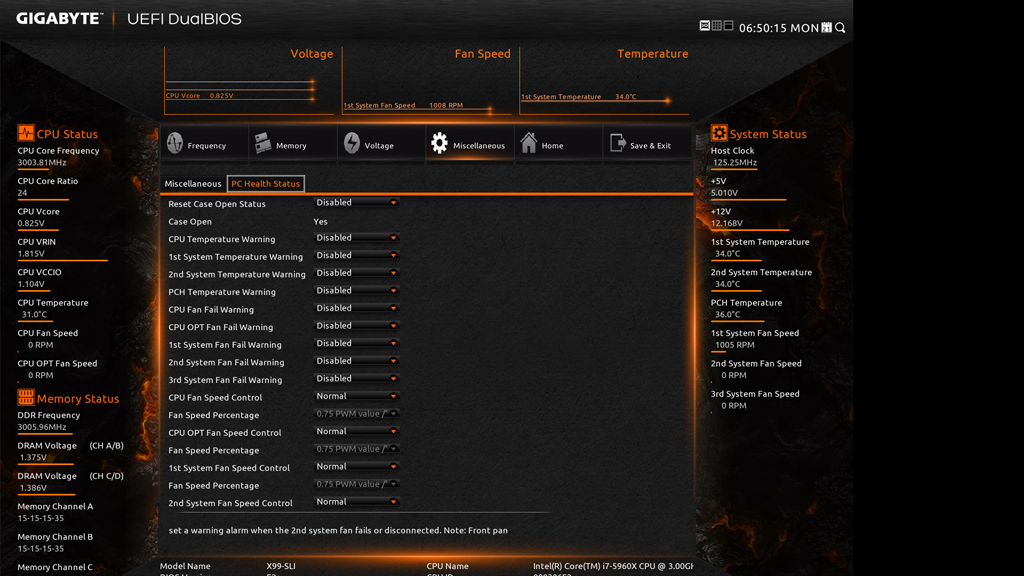Open the CPU Fan Speed Control dropdown
This screenshot has width=1024, height=576.
point(356,397)
